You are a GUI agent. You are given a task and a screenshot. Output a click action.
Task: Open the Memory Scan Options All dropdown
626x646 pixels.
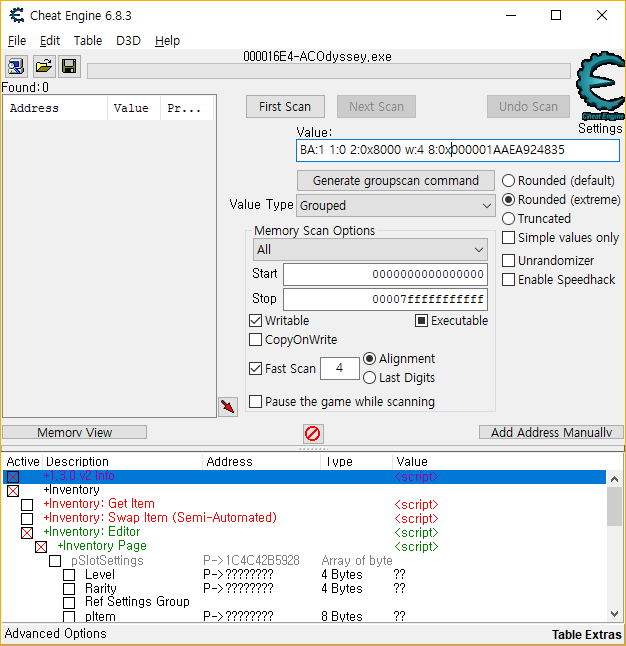pos(370,250)
